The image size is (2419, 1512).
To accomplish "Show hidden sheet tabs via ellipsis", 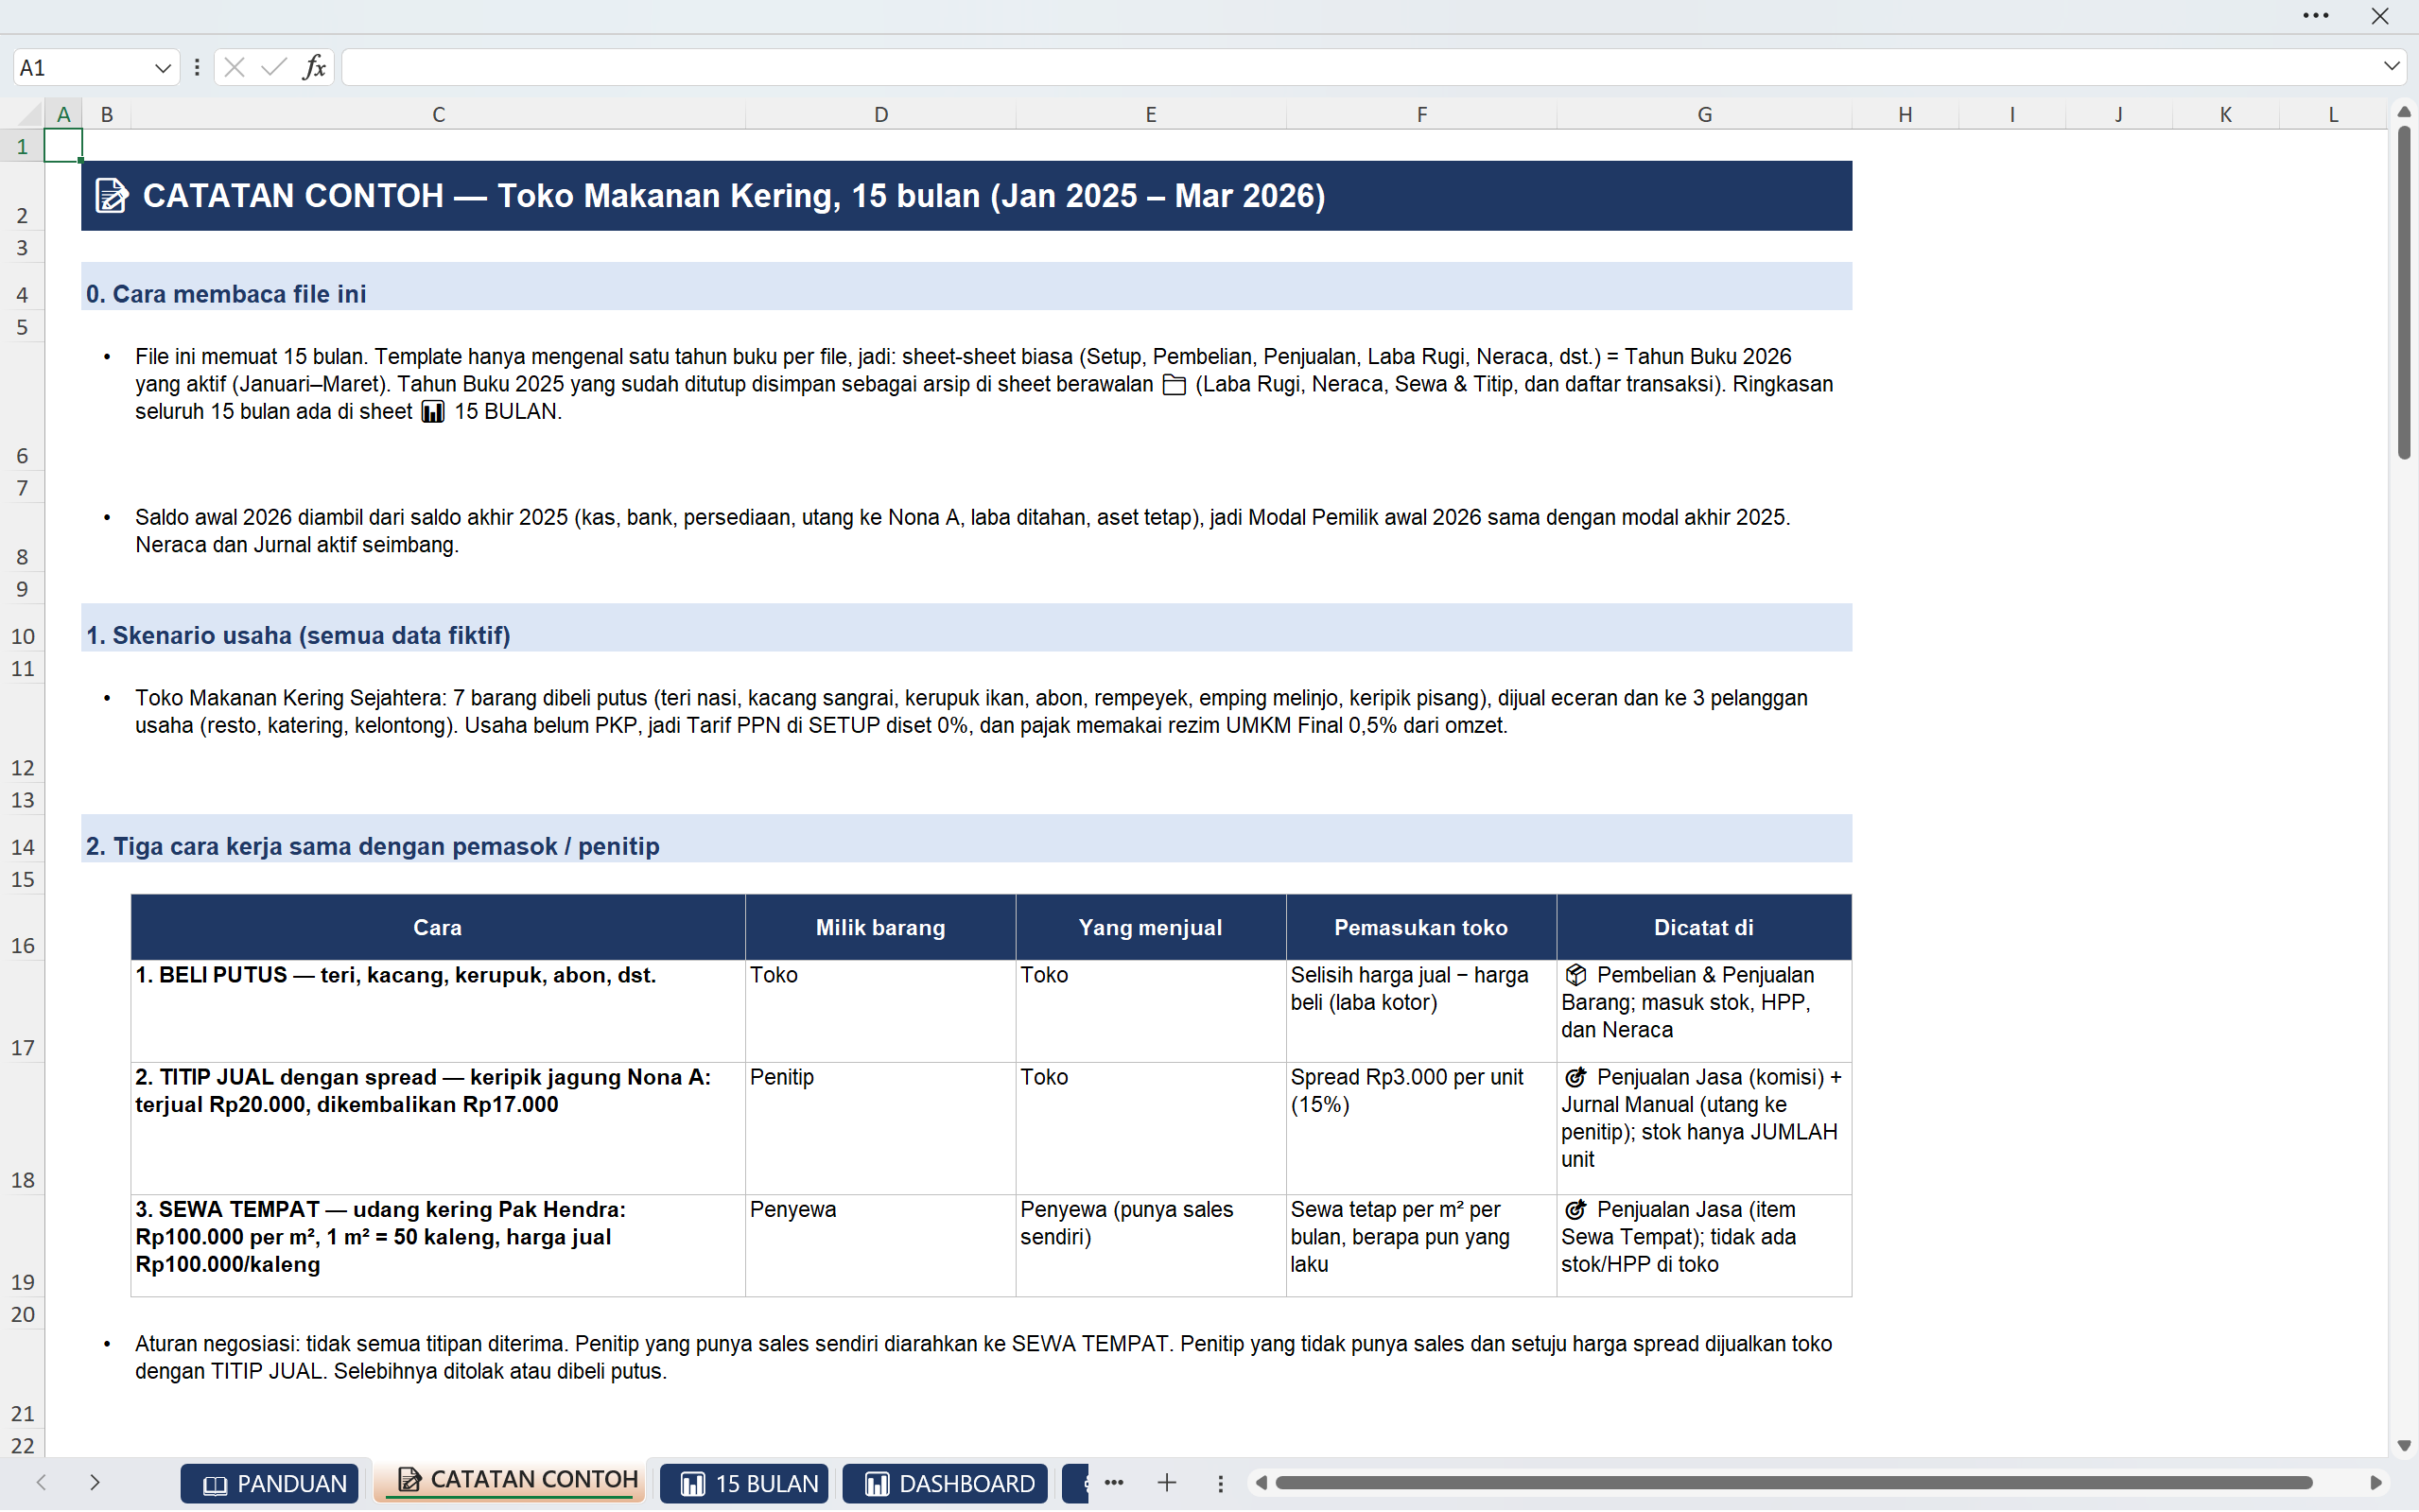I will coord(1114,1483).
